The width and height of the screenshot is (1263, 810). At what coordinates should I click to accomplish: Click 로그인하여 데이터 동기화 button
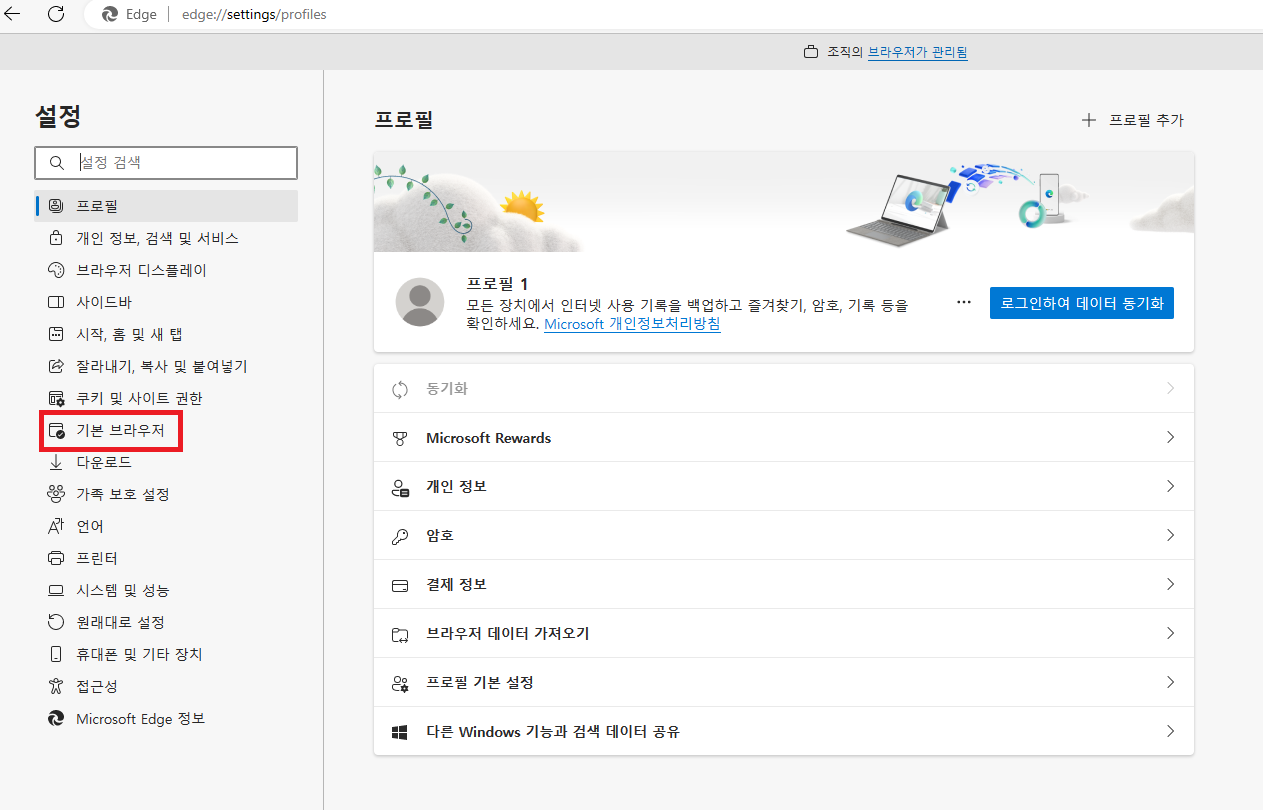click(x=1082, y=303)
